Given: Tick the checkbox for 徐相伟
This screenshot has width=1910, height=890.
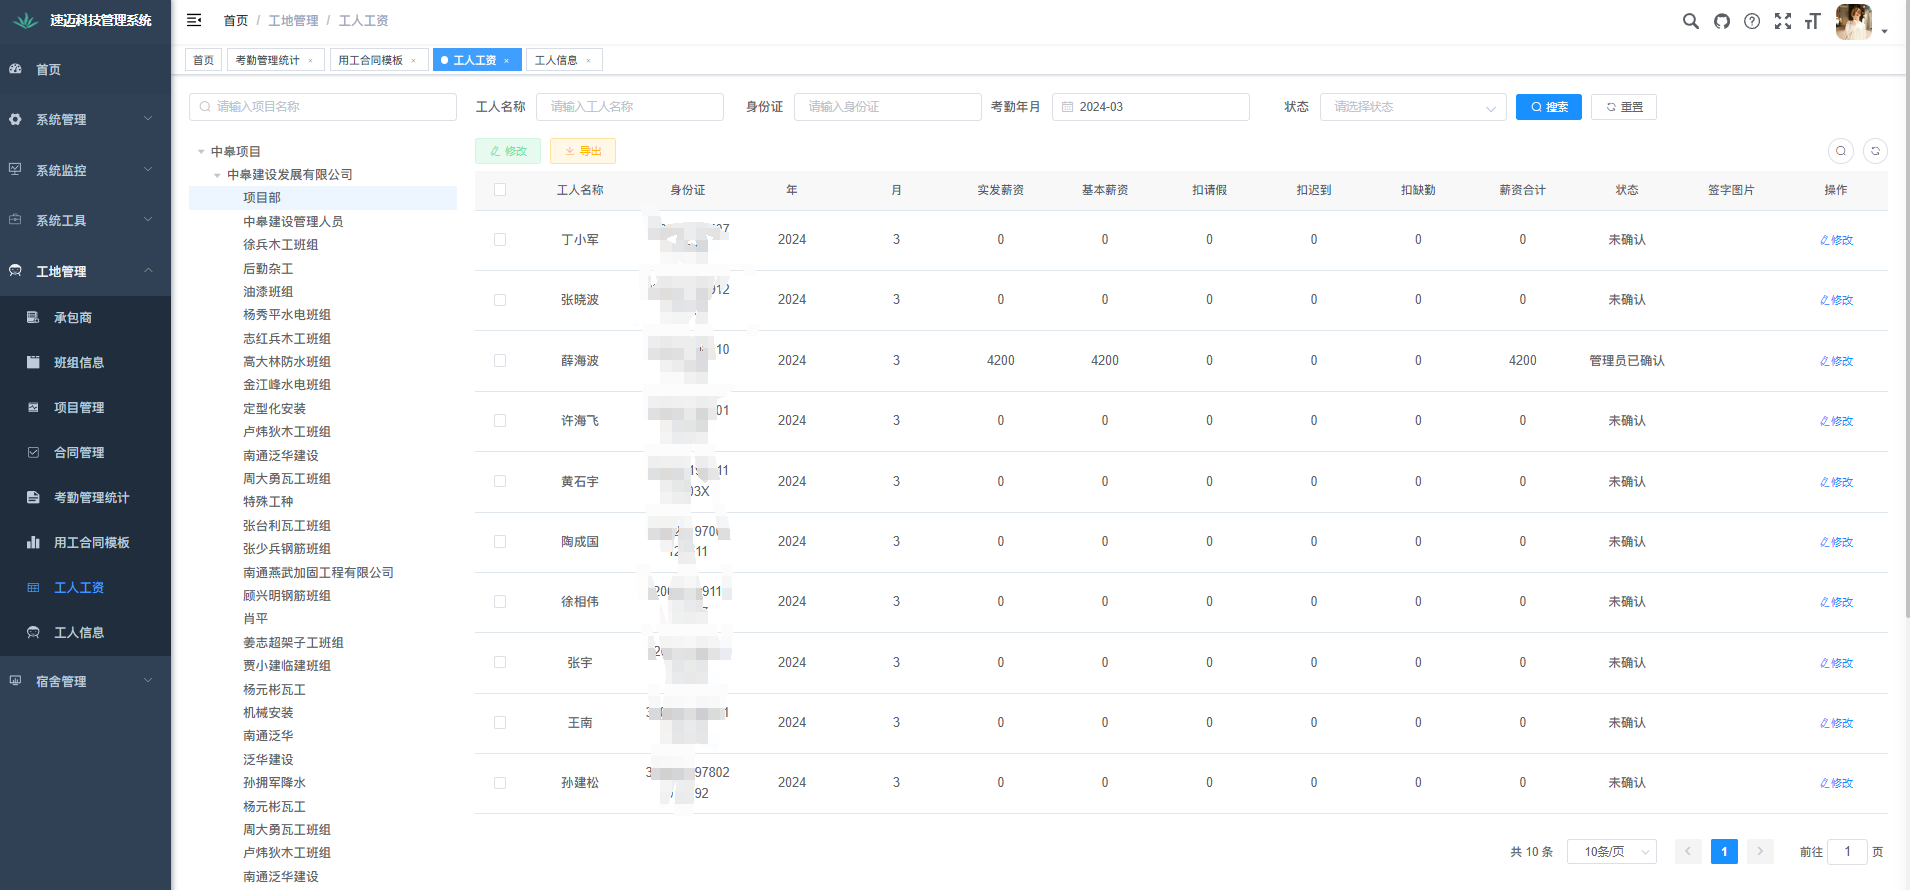Looking at the screenshot, I should (500, 601).
